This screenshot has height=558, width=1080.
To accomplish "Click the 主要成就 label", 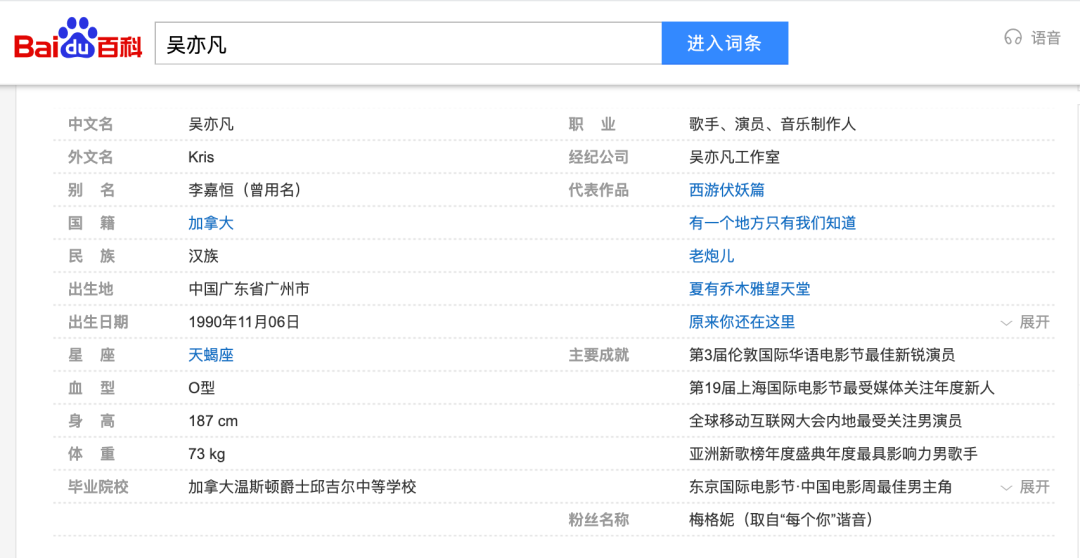I will click(x=599, y=355).
